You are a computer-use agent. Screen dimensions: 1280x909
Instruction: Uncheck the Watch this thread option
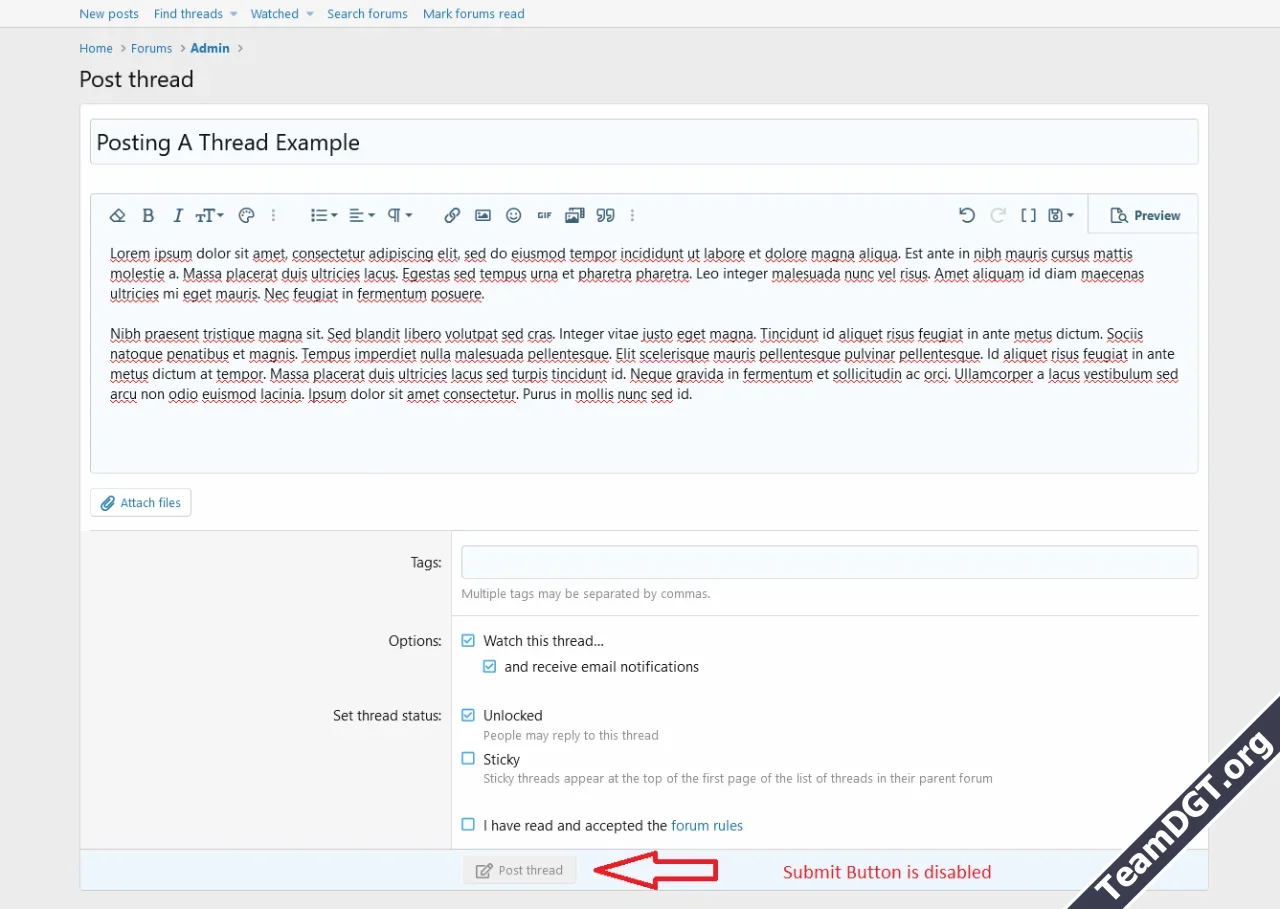(x=468, y=640)
